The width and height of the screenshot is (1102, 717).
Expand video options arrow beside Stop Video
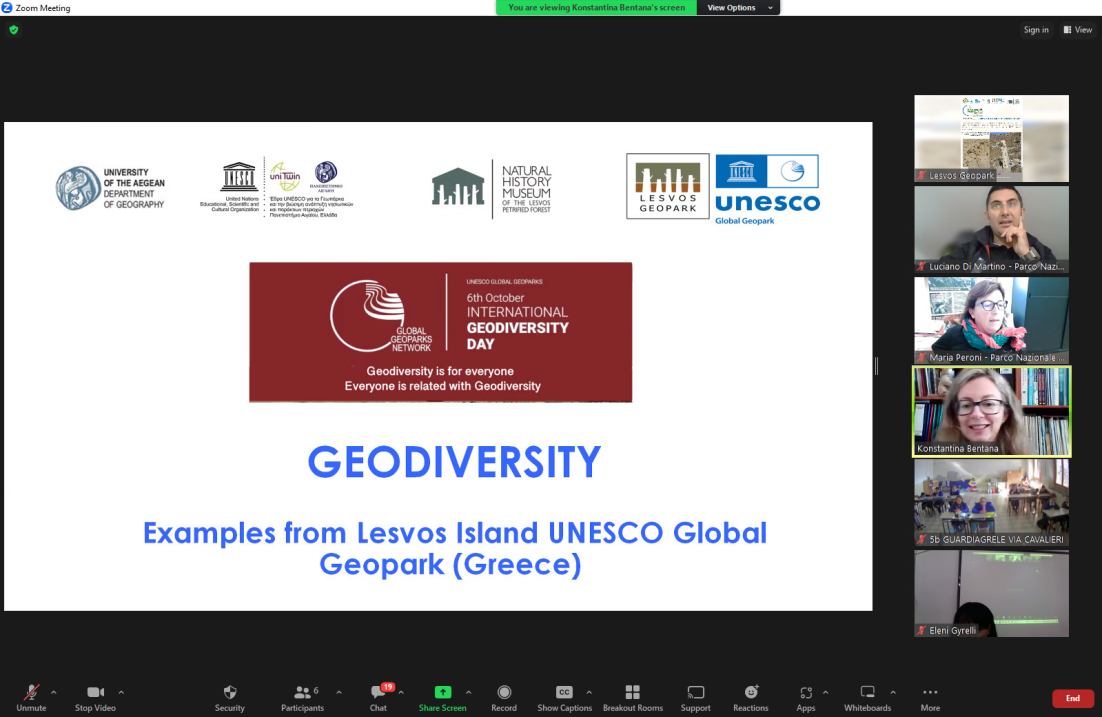point(121,692)
